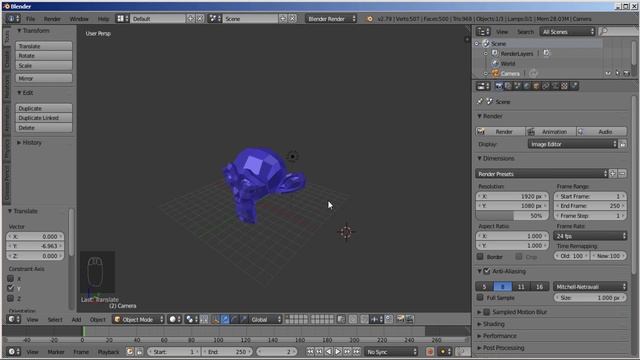This screenshot has height=360, width=640.
Task: Add a new scene with plus icon
Action: pos(282,19)
